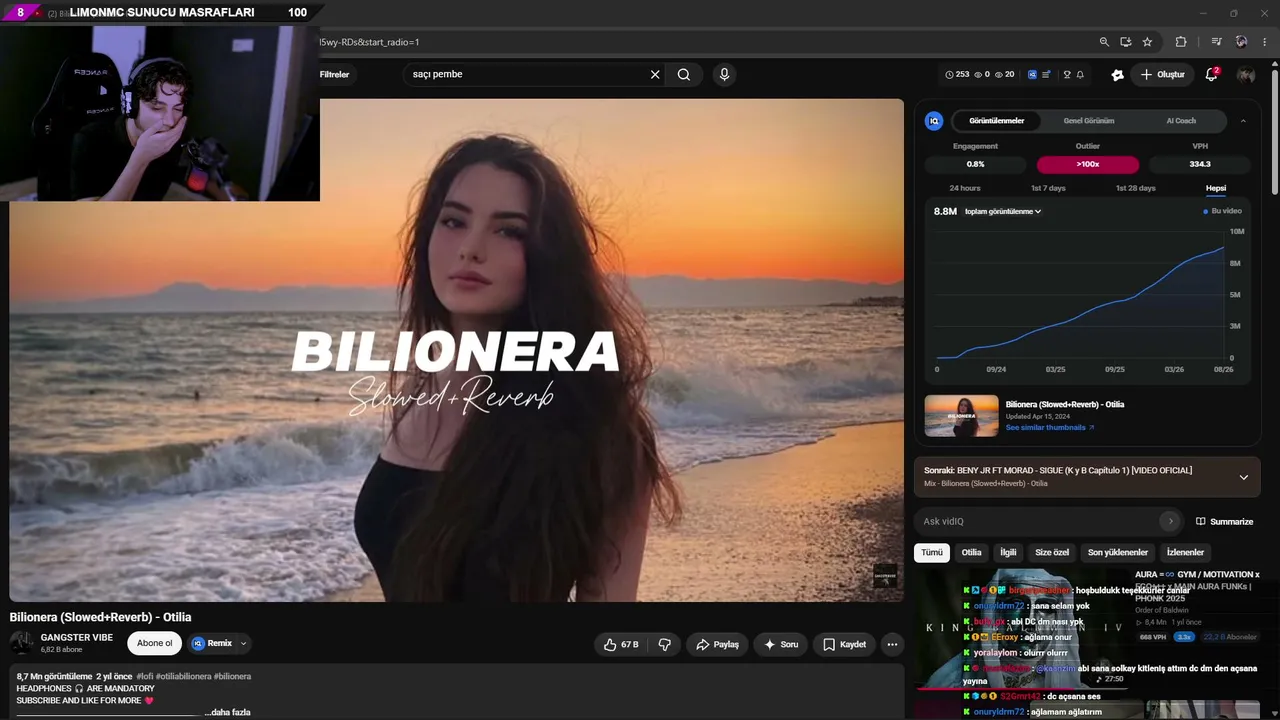The height and width of the screenshot is (720, 1280).
Task: Dislike the video with thumbs down
Action: coord(665,645)
